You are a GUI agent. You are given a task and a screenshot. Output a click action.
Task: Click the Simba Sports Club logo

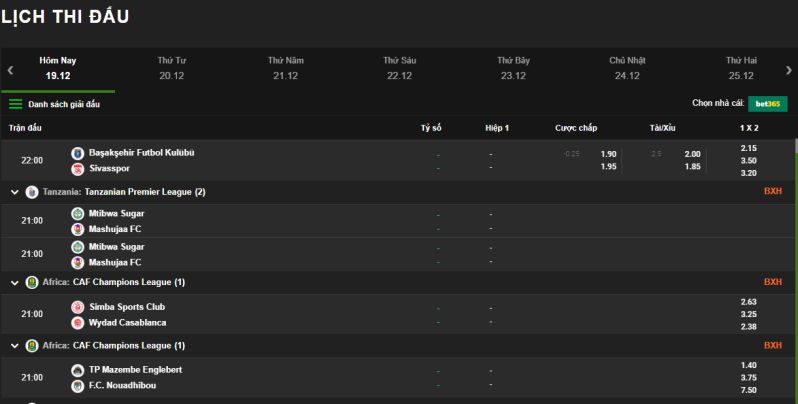(x=78, y=307)
